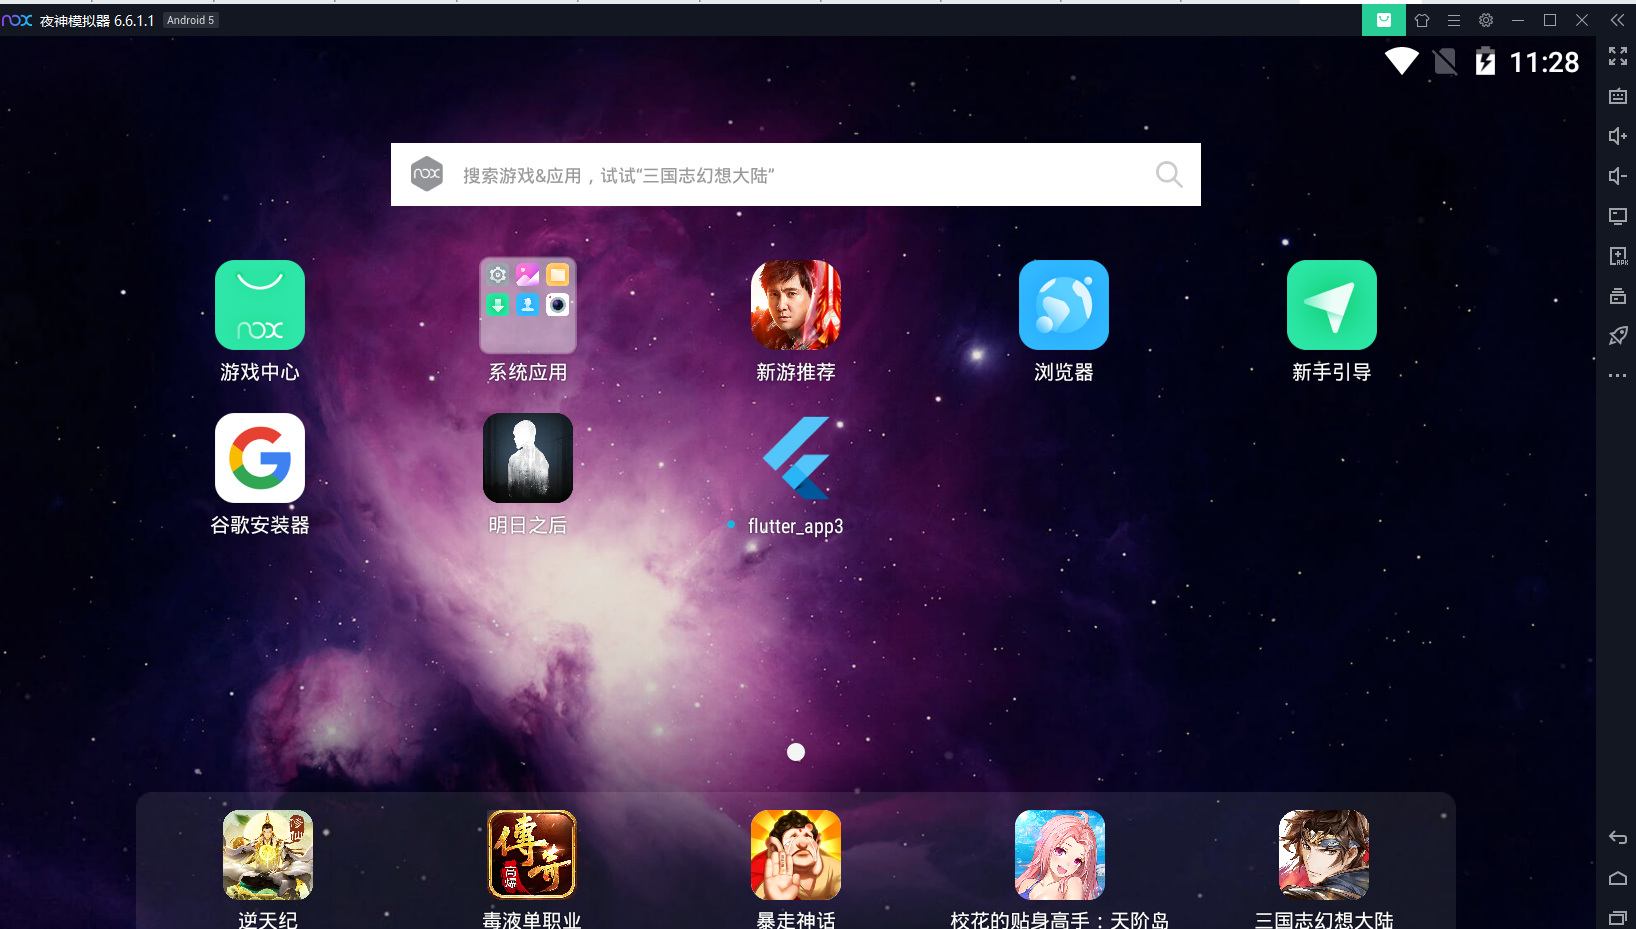
Task: Increase volume with sidebar volume-up icon
Action: tap(1617, 136)
